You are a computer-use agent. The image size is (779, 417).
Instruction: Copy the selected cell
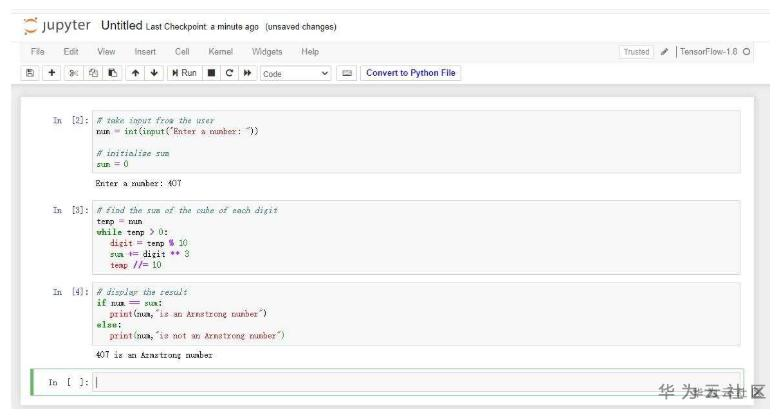click(90, 73)
